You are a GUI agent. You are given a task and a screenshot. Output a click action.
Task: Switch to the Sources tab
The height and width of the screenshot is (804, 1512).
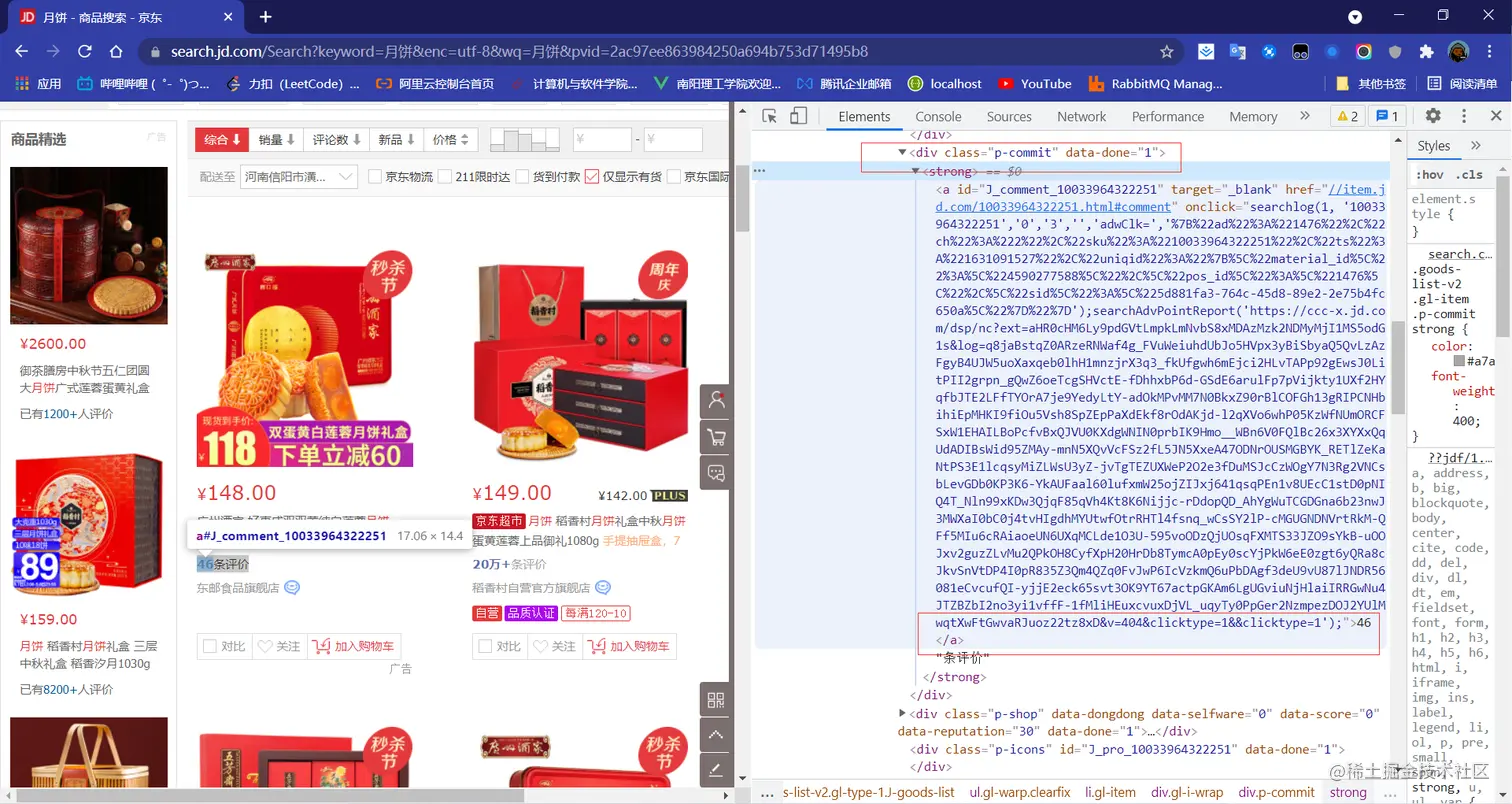pyautogui.click(x=1009, y=116)
